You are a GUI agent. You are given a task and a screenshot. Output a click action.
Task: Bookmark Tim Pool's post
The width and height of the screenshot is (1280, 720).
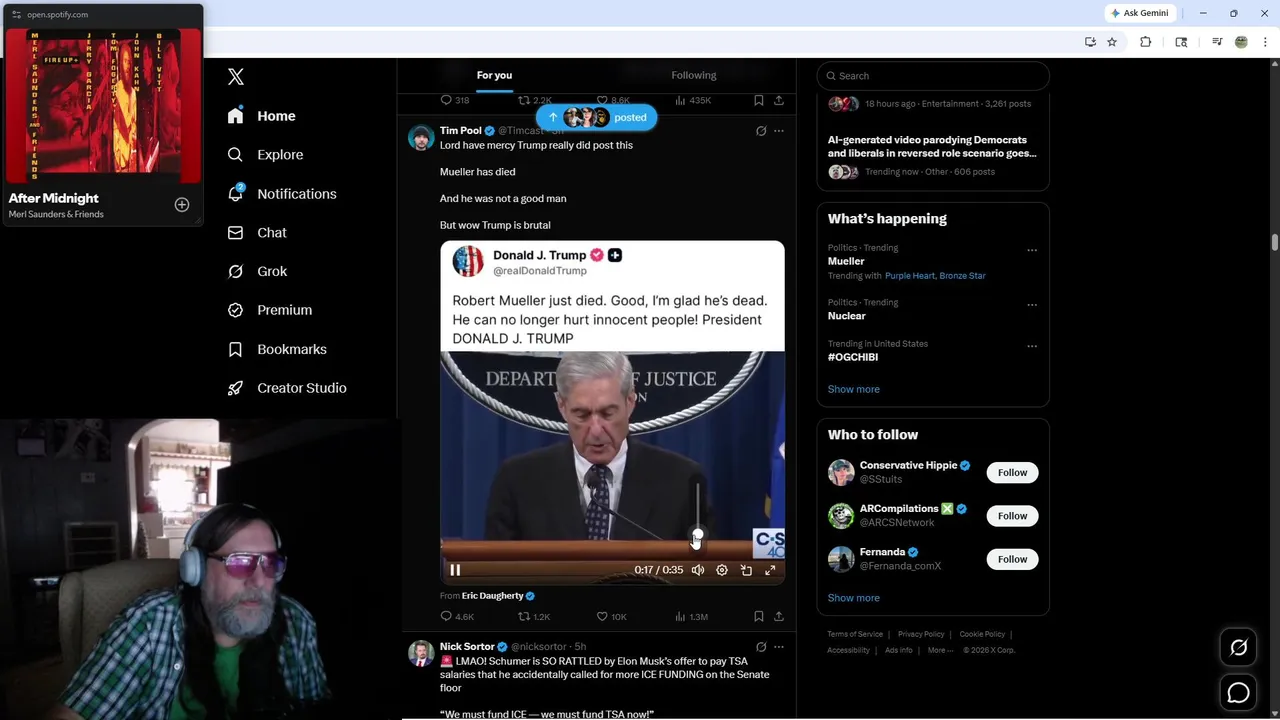click(x=759, y=617)
